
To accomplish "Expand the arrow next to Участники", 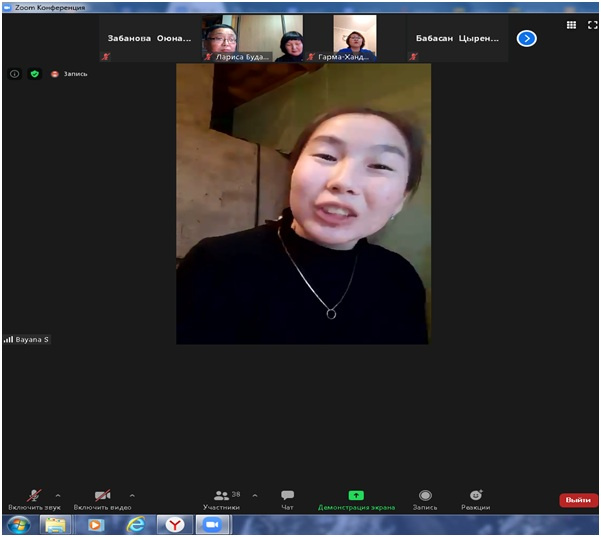I will (x=254, y=495).
